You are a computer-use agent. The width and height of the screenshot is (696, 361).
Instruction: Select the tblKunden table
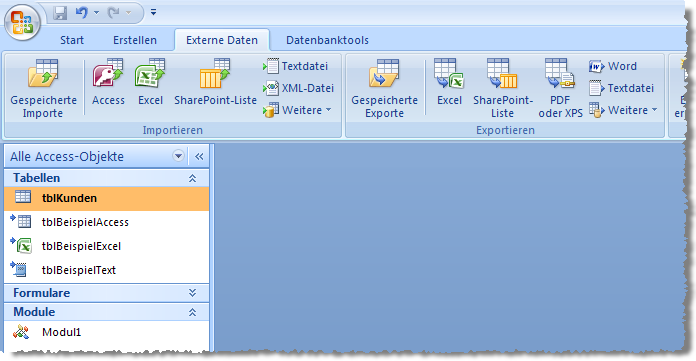pyautogui.click(x=107, y=198)
